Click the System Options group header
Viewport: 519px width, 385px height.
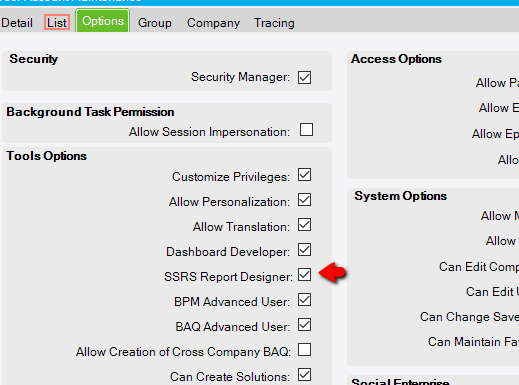400,196
